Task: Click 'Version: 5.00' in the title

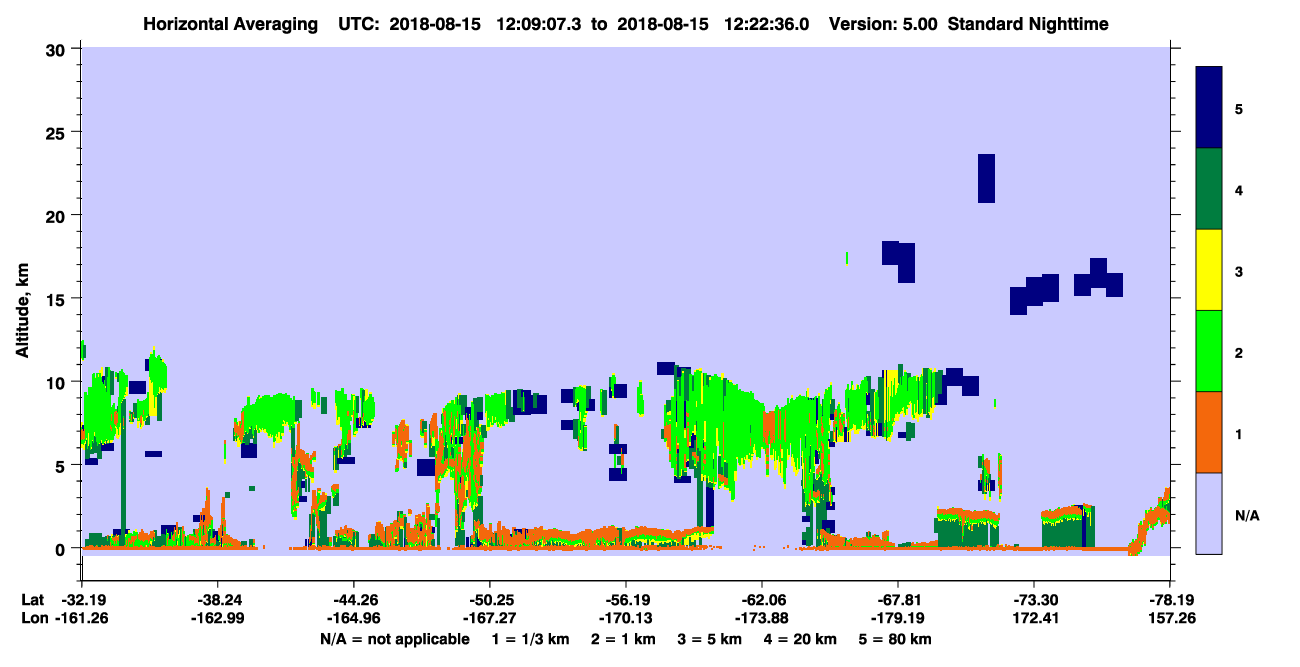Action: click(881, 23)
